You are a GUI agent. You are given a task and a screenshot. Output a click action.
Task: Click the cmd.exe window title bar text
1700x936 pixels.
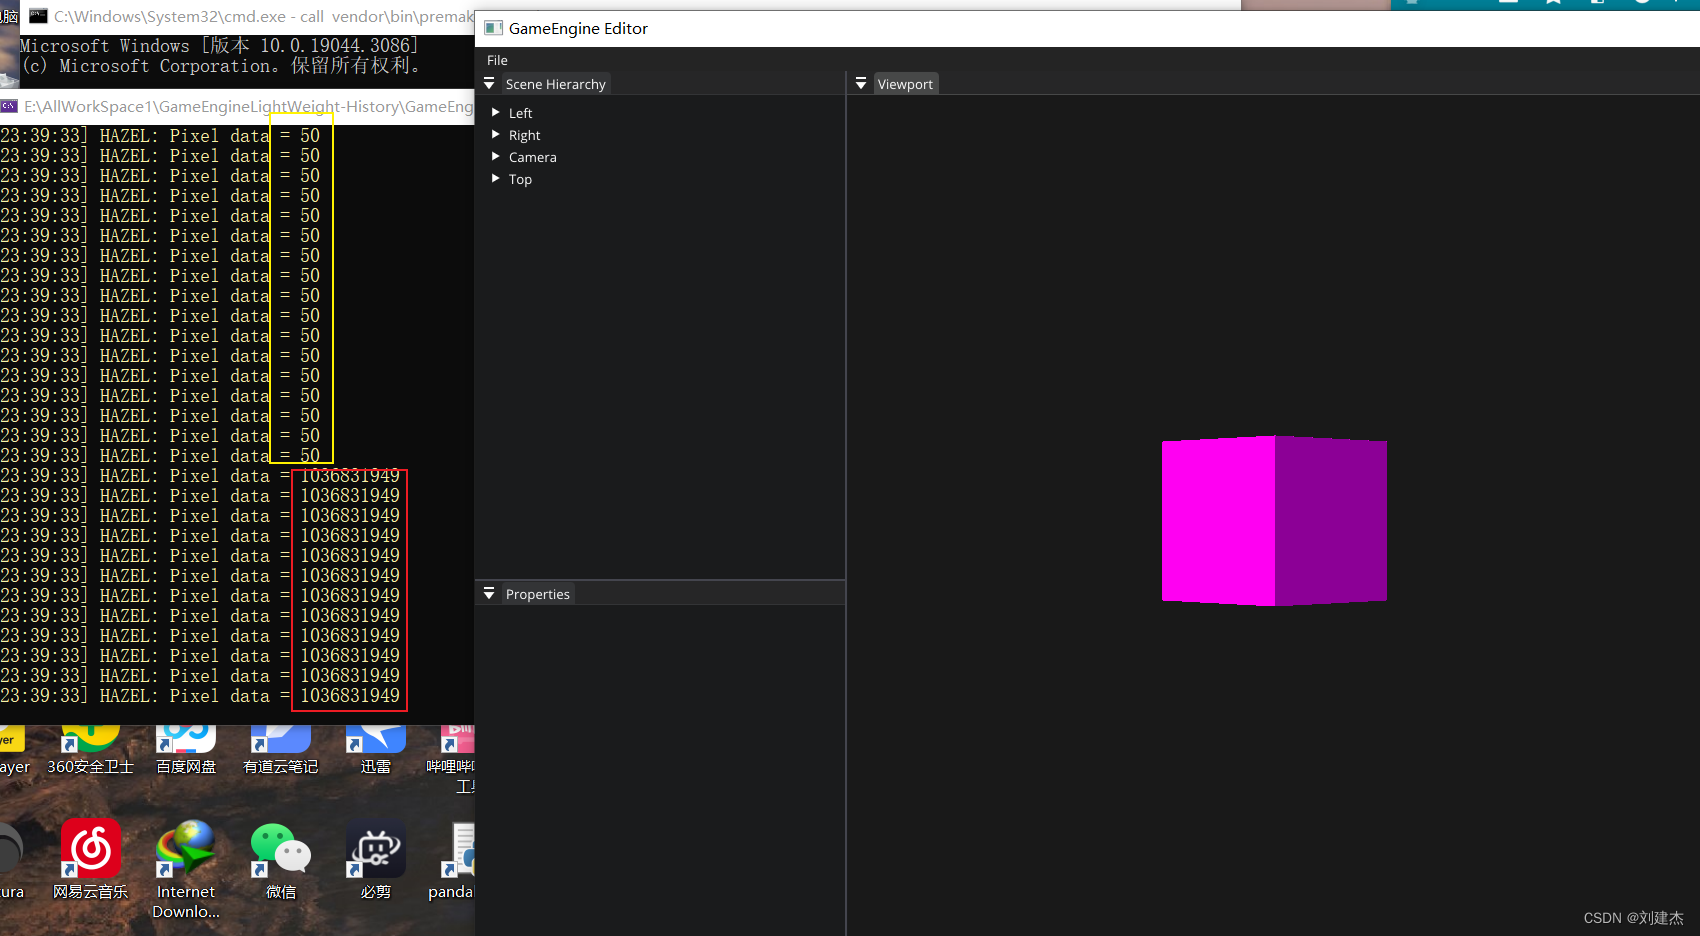pyautogui.click(x=263, y=16)
